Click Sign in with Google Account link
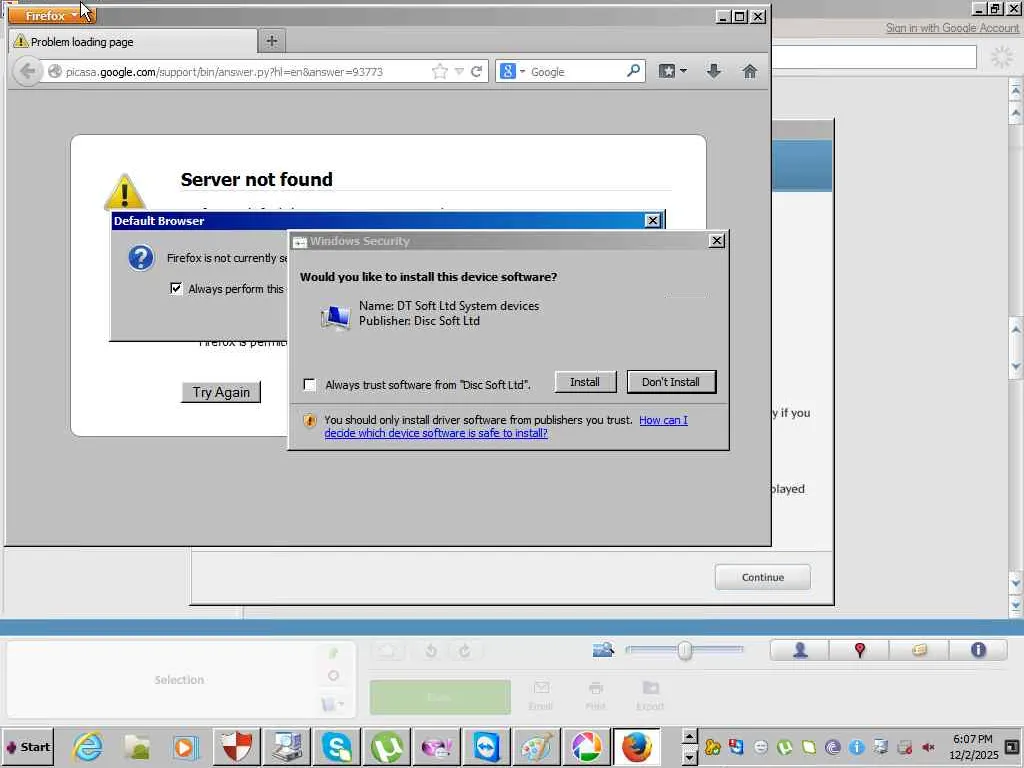Screen dimensions: 1024x768 (x=952, y=28)
